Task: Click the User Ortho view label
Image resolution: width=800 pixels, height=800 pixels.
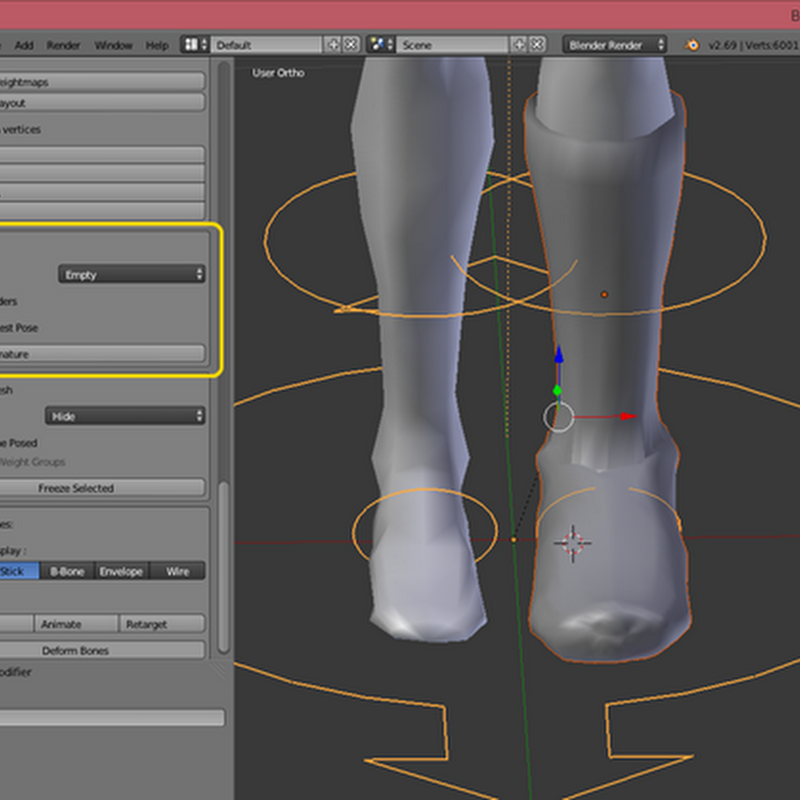Action: 278,73
